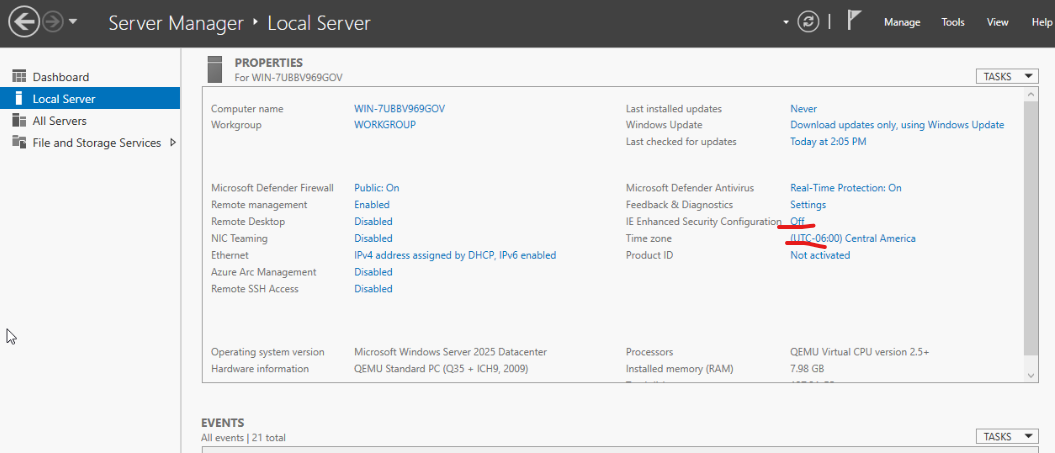1055x453 pixels.
Task: Click the forward navigation arrow icon
Action: click(x=53, y=21)
